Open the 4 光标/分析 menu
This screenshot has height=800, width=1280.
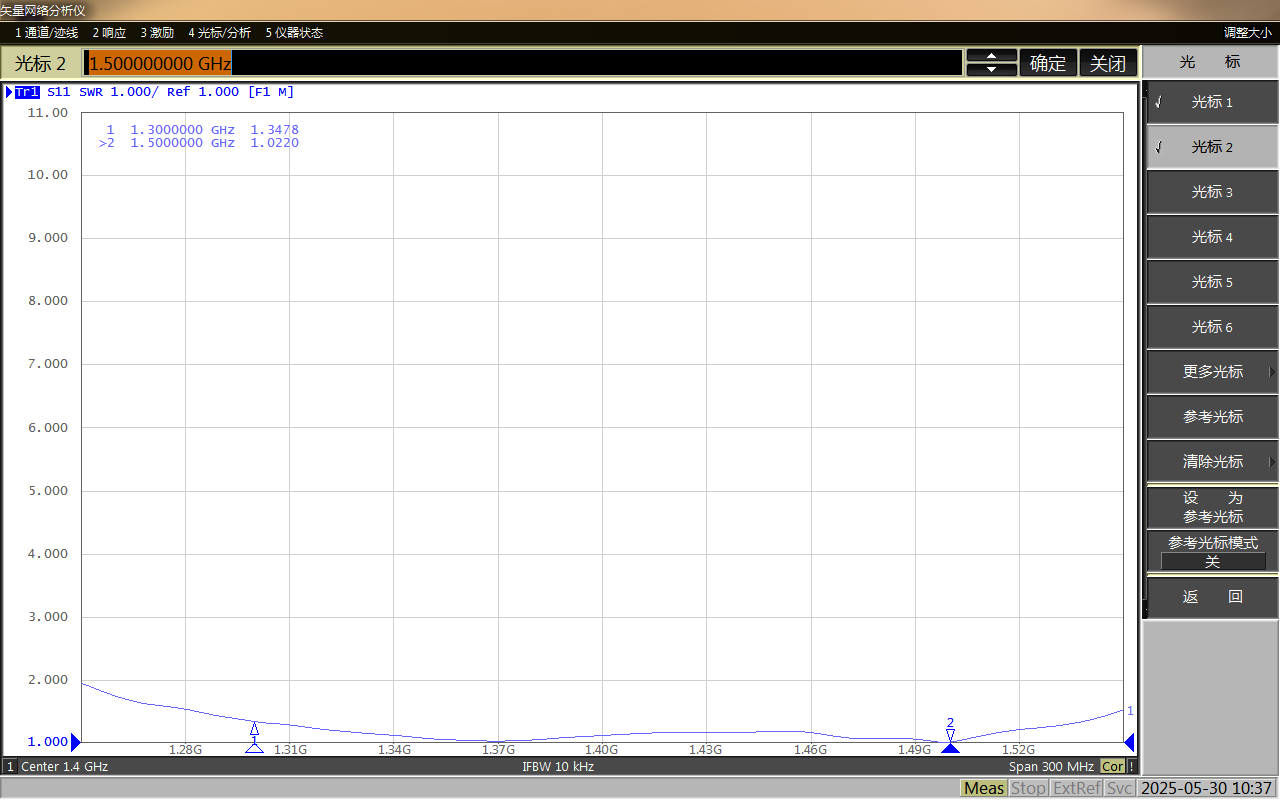[220, 33]
